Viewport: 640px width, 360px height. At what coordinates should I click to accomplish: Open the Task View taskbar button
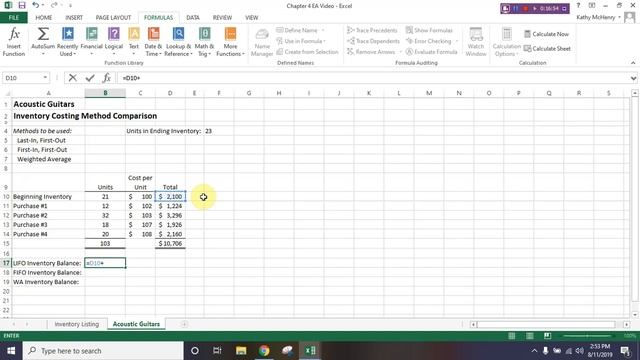pos(217,351)
